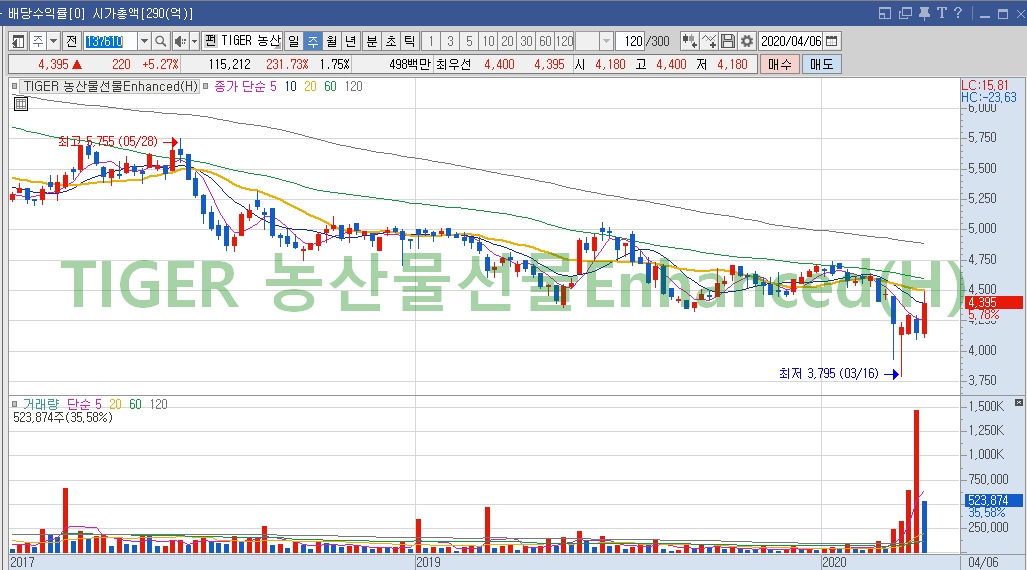Select minute chart period 분

click(372, 41)
